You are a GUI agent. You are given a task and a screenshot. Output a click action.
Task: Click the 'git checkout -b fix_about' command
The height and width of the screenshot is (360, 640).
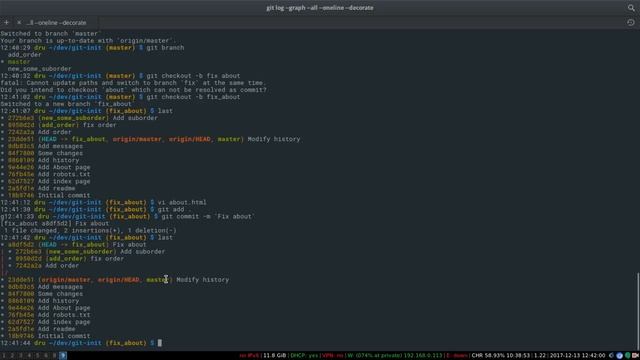click(x=193, y=97)
